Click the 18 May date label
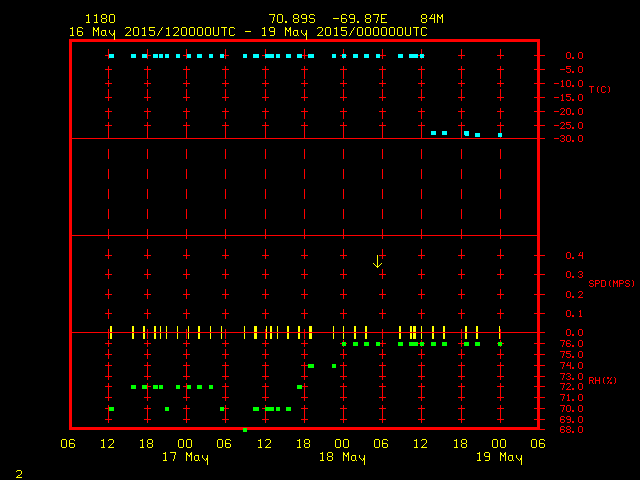 (342, 458)
